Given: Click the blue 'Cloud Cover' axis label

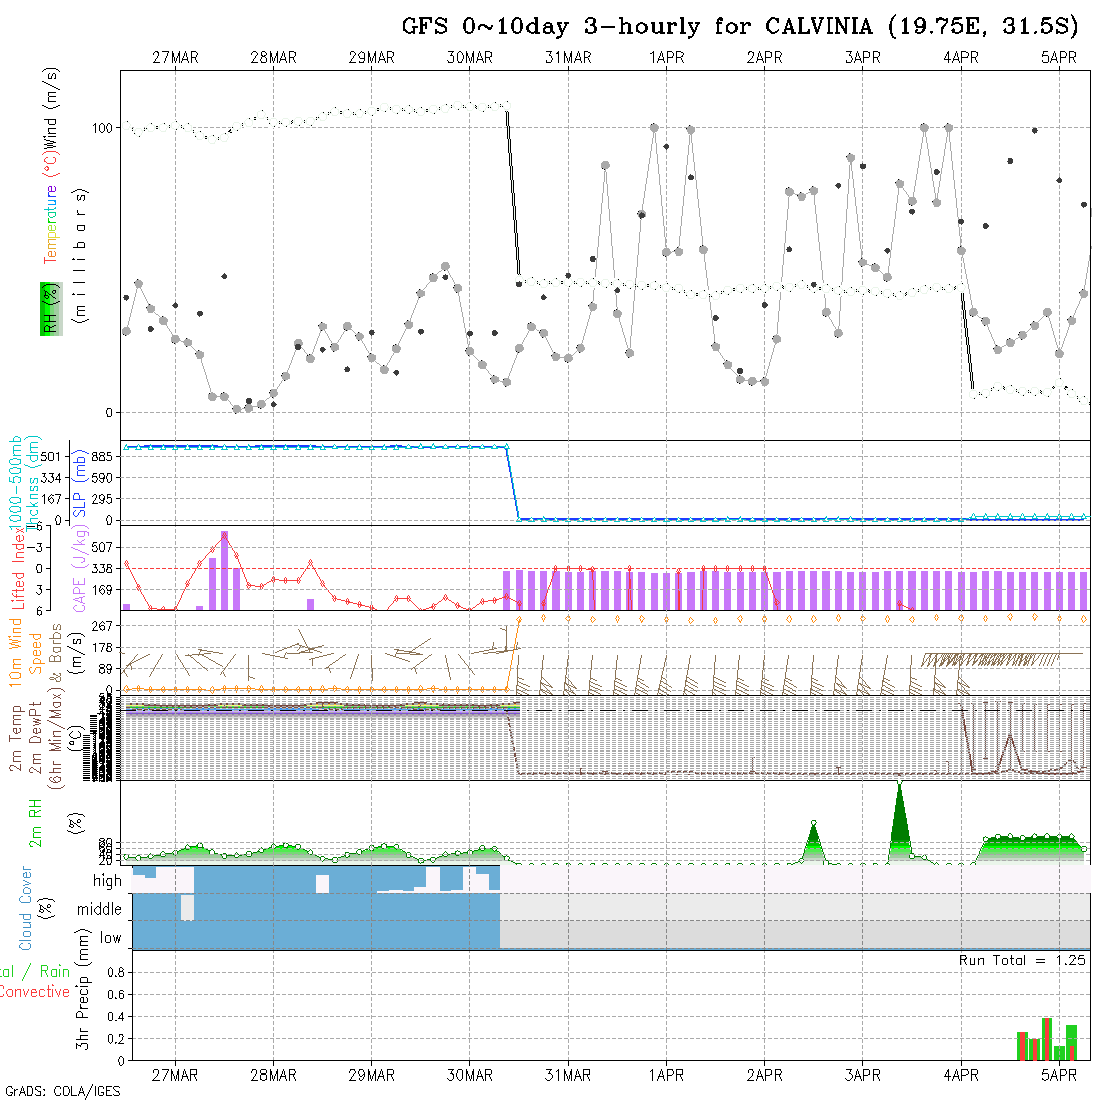Looking at the screenshot, I should tap(25, 908).
